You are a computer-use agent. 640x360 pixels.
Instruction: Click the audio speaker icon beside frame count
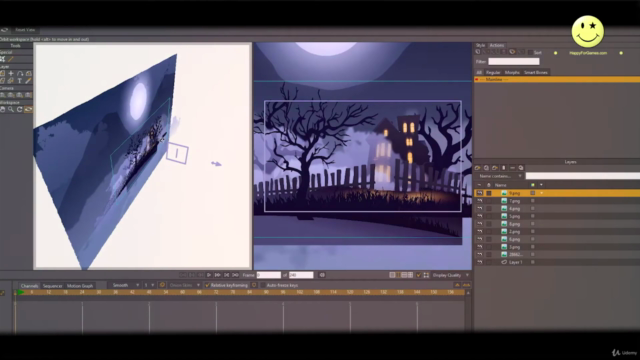[x=322, y=275]
